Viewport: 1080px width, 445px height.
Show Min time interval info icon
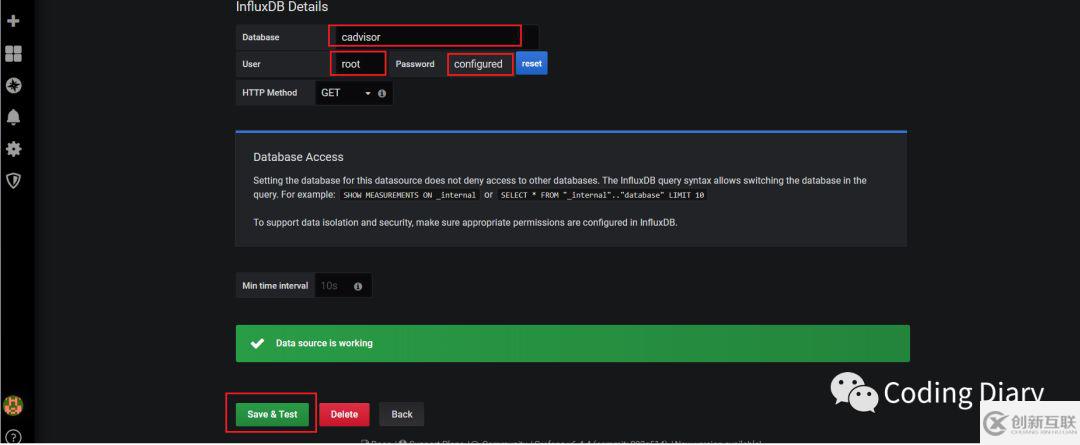358,286
